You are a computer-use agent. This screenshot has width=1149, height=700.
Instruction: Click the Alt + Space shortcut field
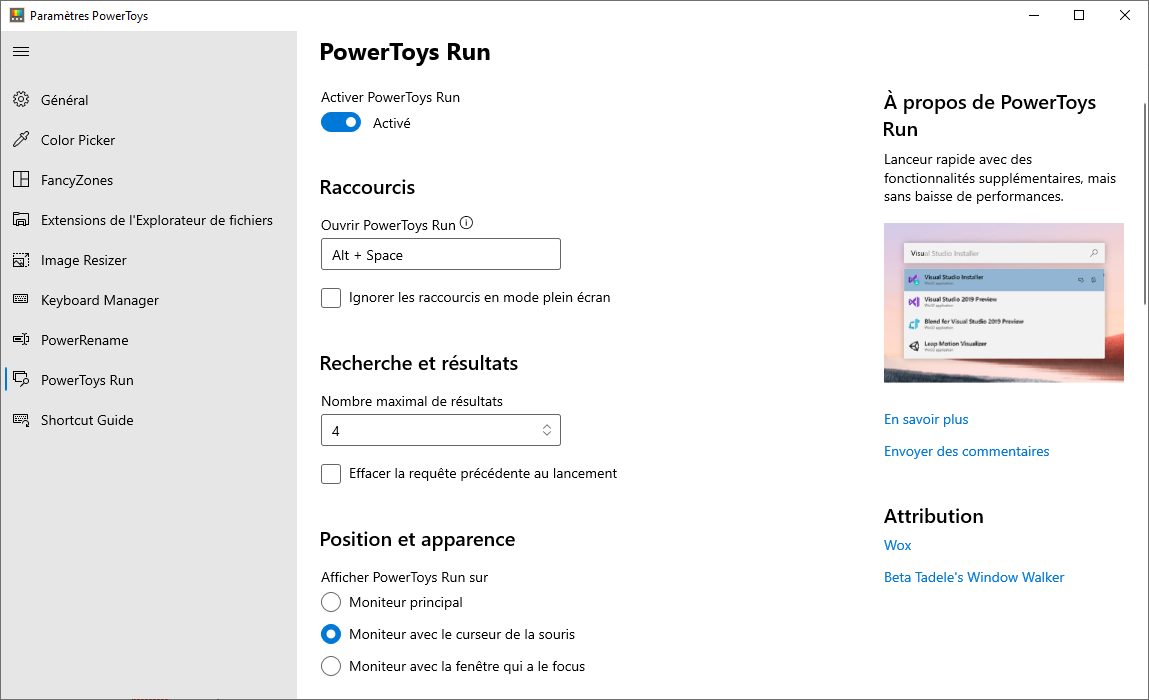pos(441,254)
